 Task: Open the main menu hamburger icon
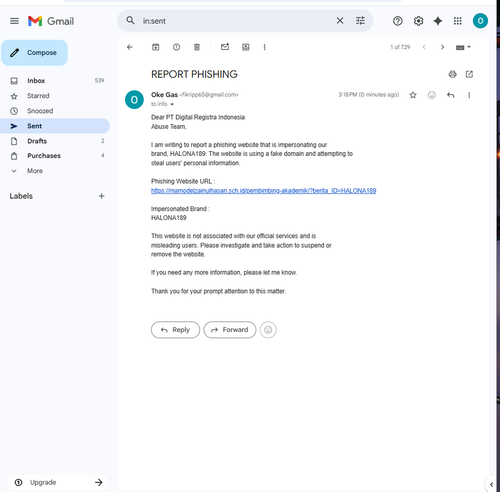(14, 21)
